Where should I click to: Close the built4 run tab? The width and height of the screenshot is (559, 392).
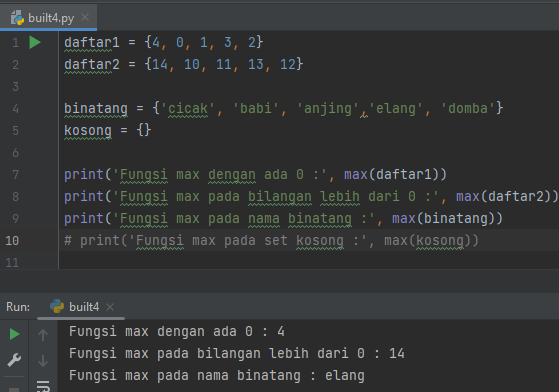click(x=110, y=307)
